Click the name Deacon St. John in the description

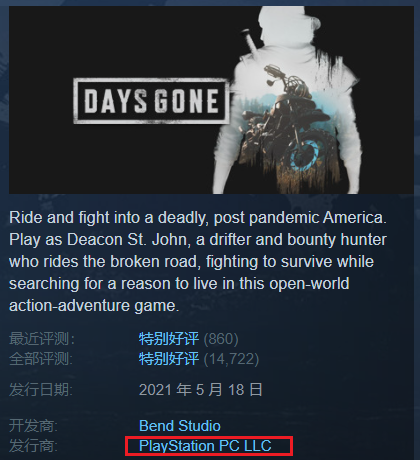pyautogui.click(x=129, y=240)
